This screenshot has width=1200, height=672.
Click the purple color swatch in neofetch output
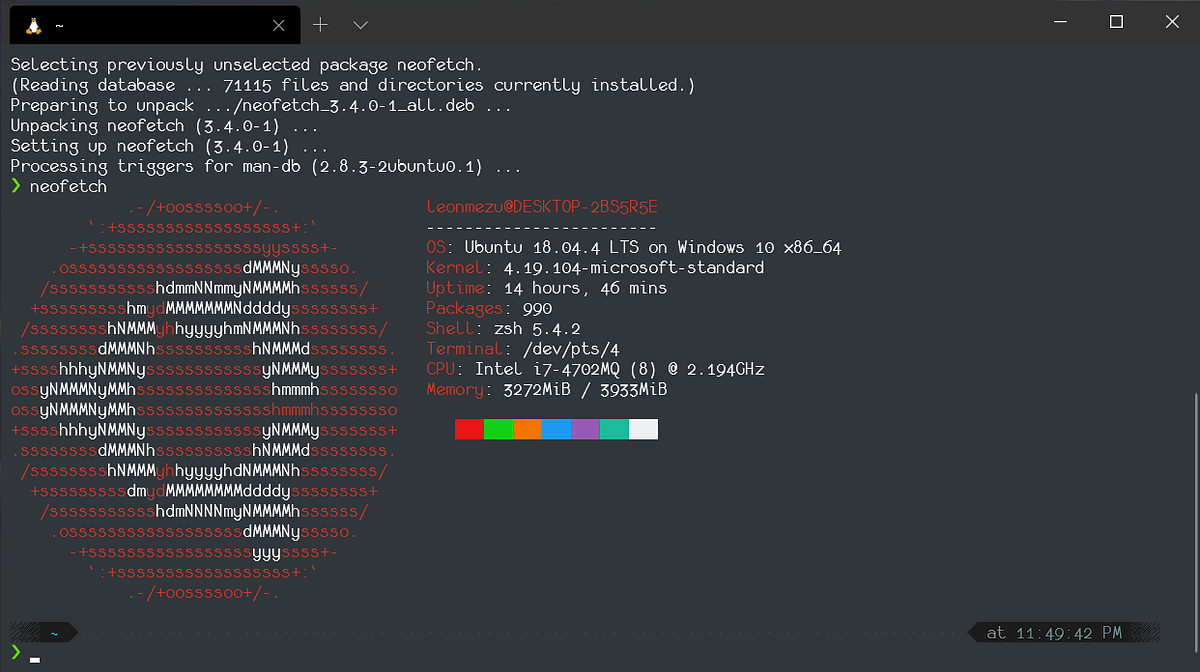pyautogui.click(x=584, y=428)
